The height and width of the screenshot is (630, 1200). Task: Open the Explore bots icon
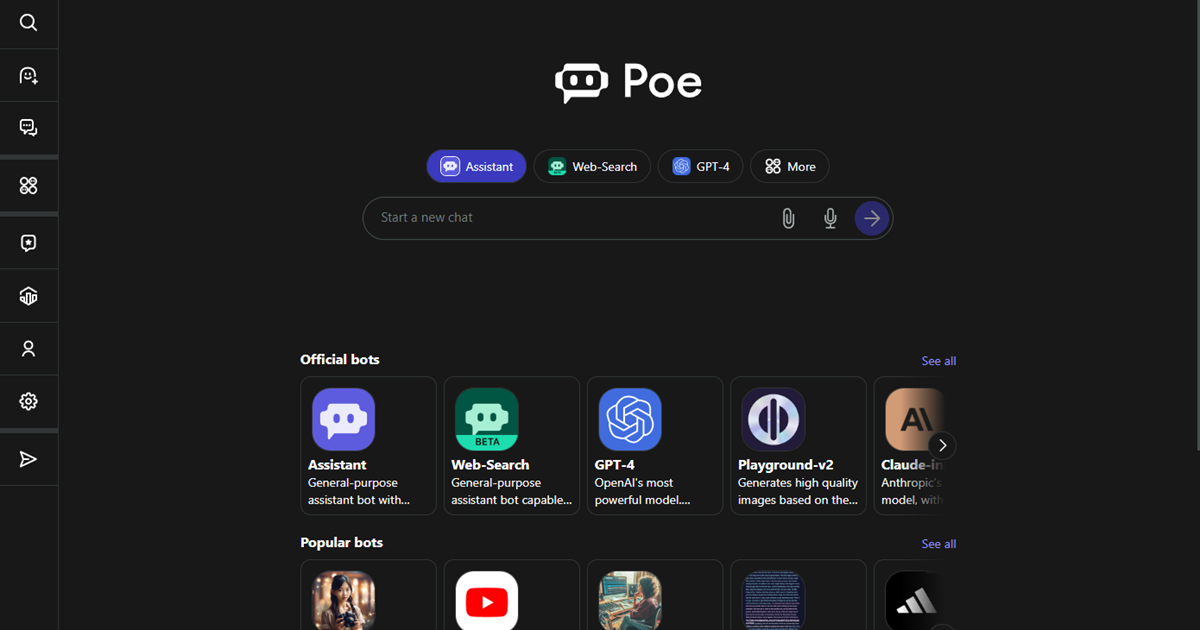(x=29, y=185)
